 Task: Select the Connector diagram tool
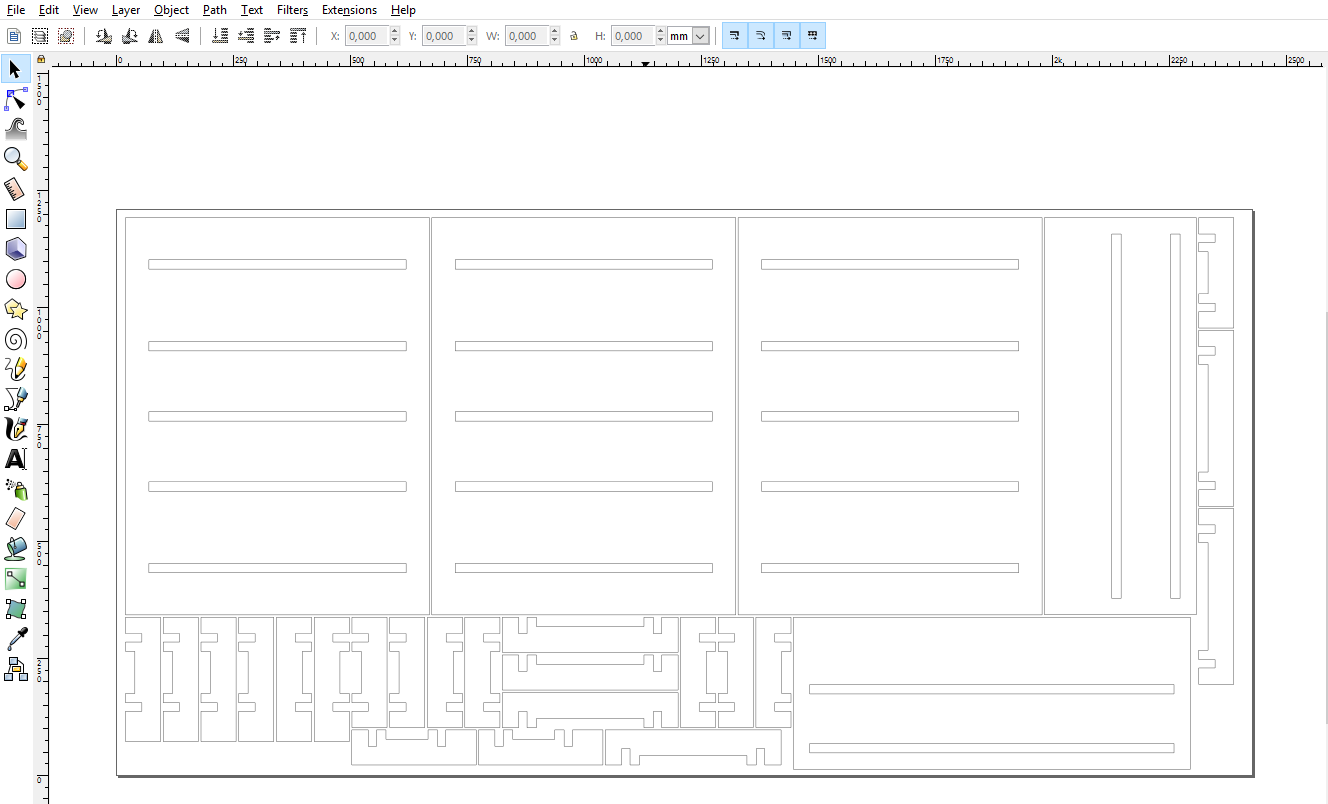coord(15,669)
